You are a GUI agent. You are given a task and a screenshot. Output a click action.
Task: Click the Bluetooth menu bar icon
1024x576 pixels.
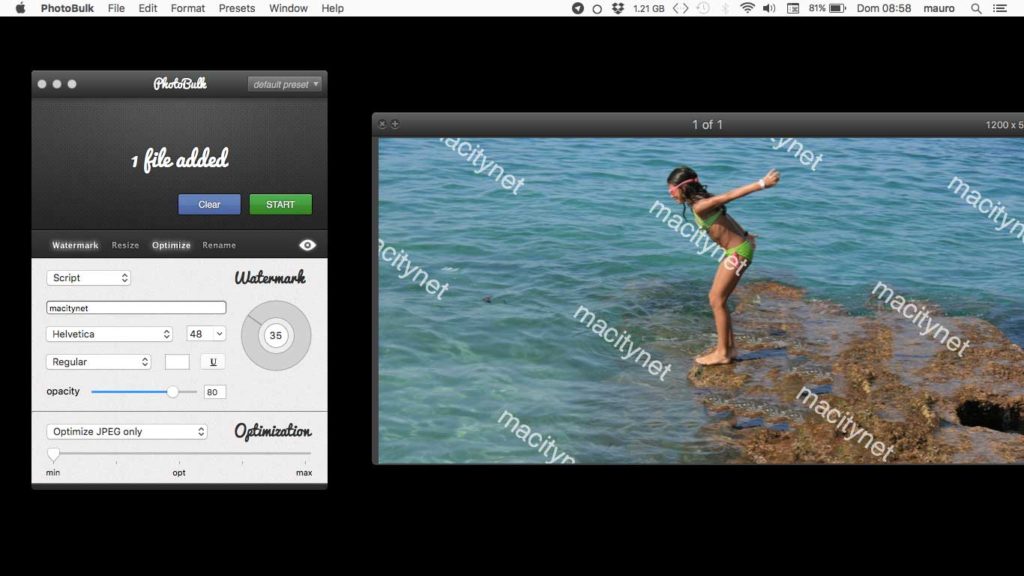[725, 8]
